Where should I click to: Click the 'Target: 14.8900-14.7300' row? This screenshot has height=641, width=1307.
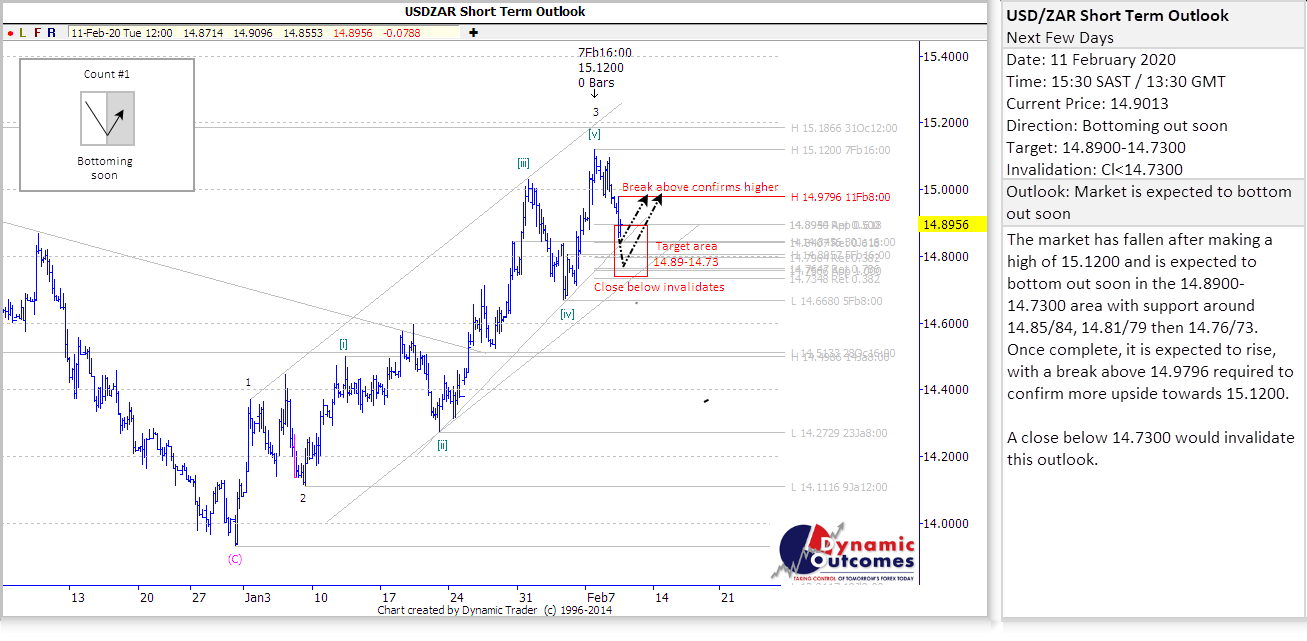[1153, 147]
